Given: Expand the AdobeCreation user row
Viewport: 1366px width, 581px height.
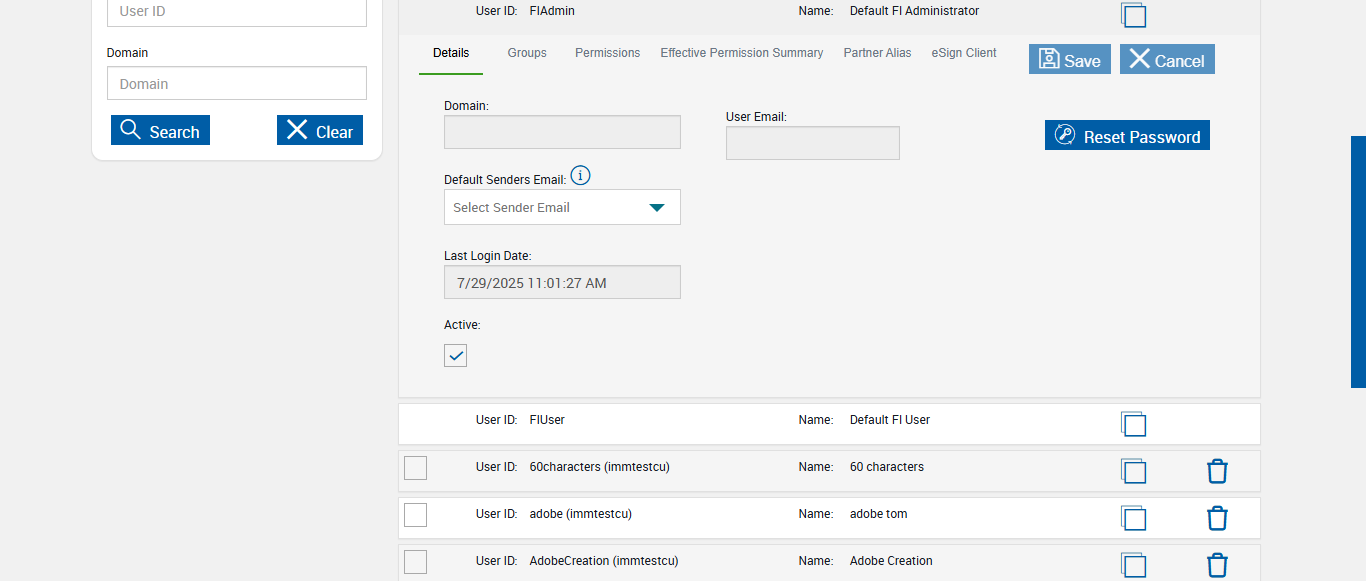Looking at the screenshot, I should click(700, 561).
